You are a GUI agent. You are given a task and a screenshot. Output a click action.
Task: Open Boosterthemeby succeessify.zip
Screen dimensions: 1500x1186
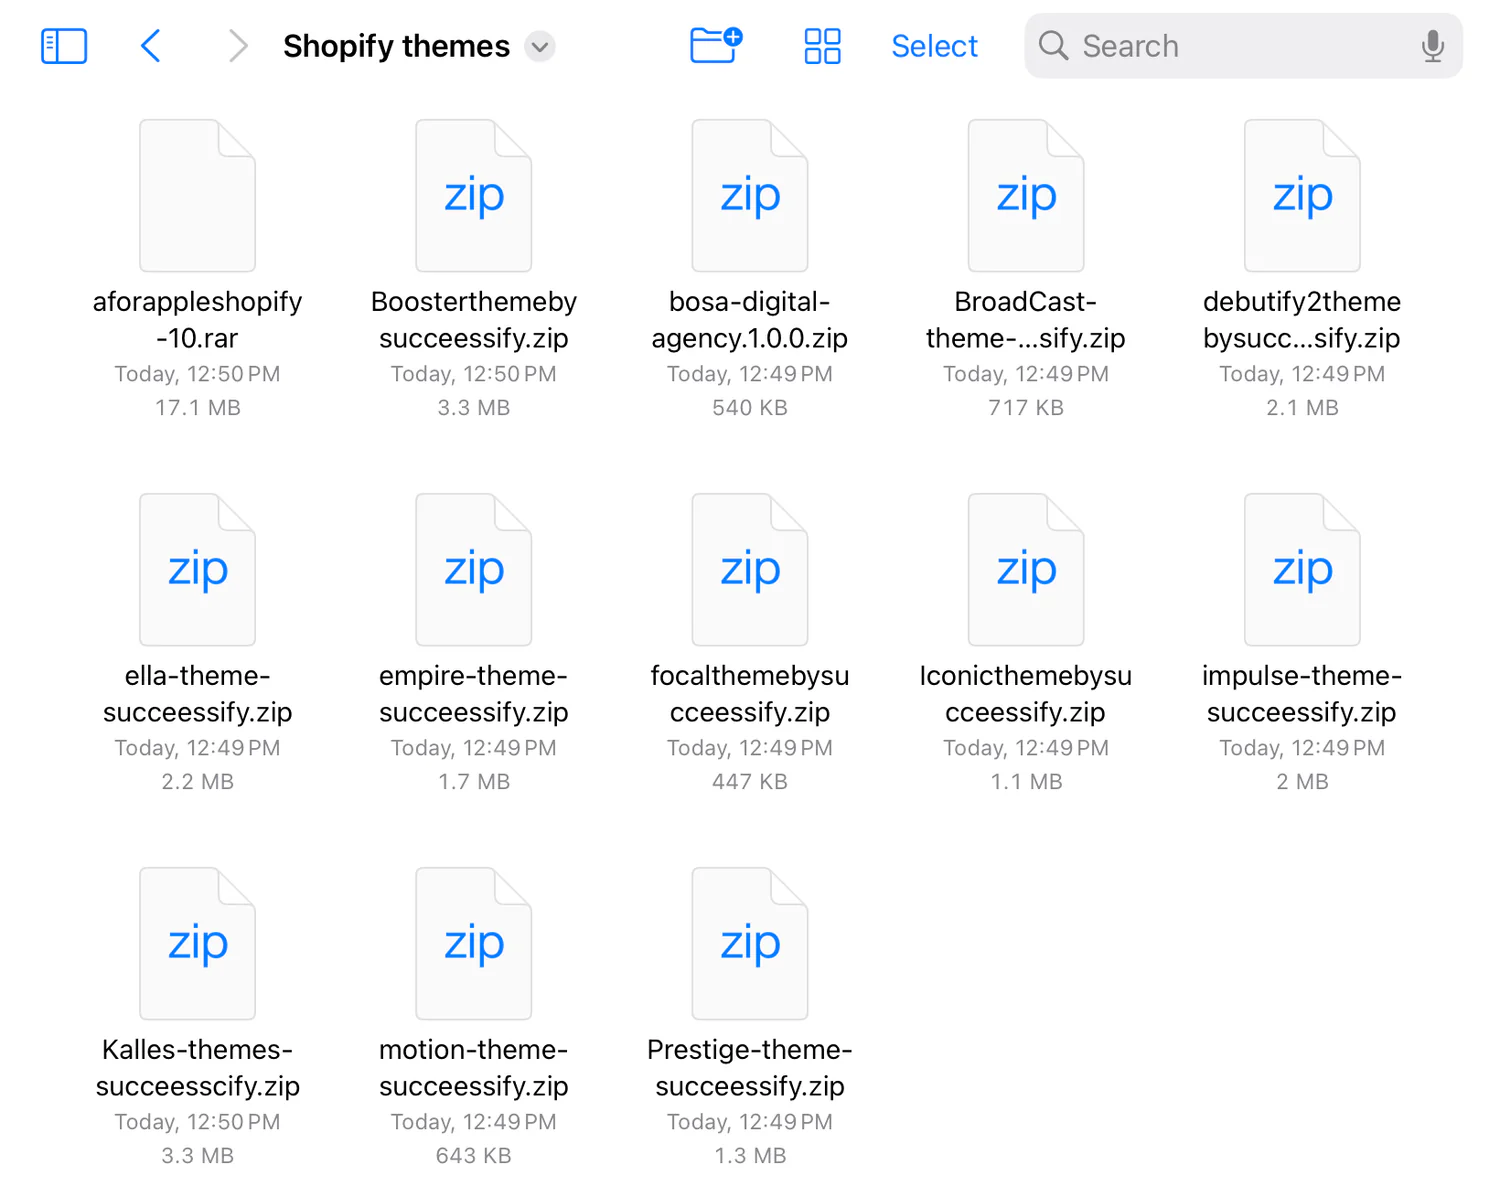pyautogui.click(x=474, y=196)
